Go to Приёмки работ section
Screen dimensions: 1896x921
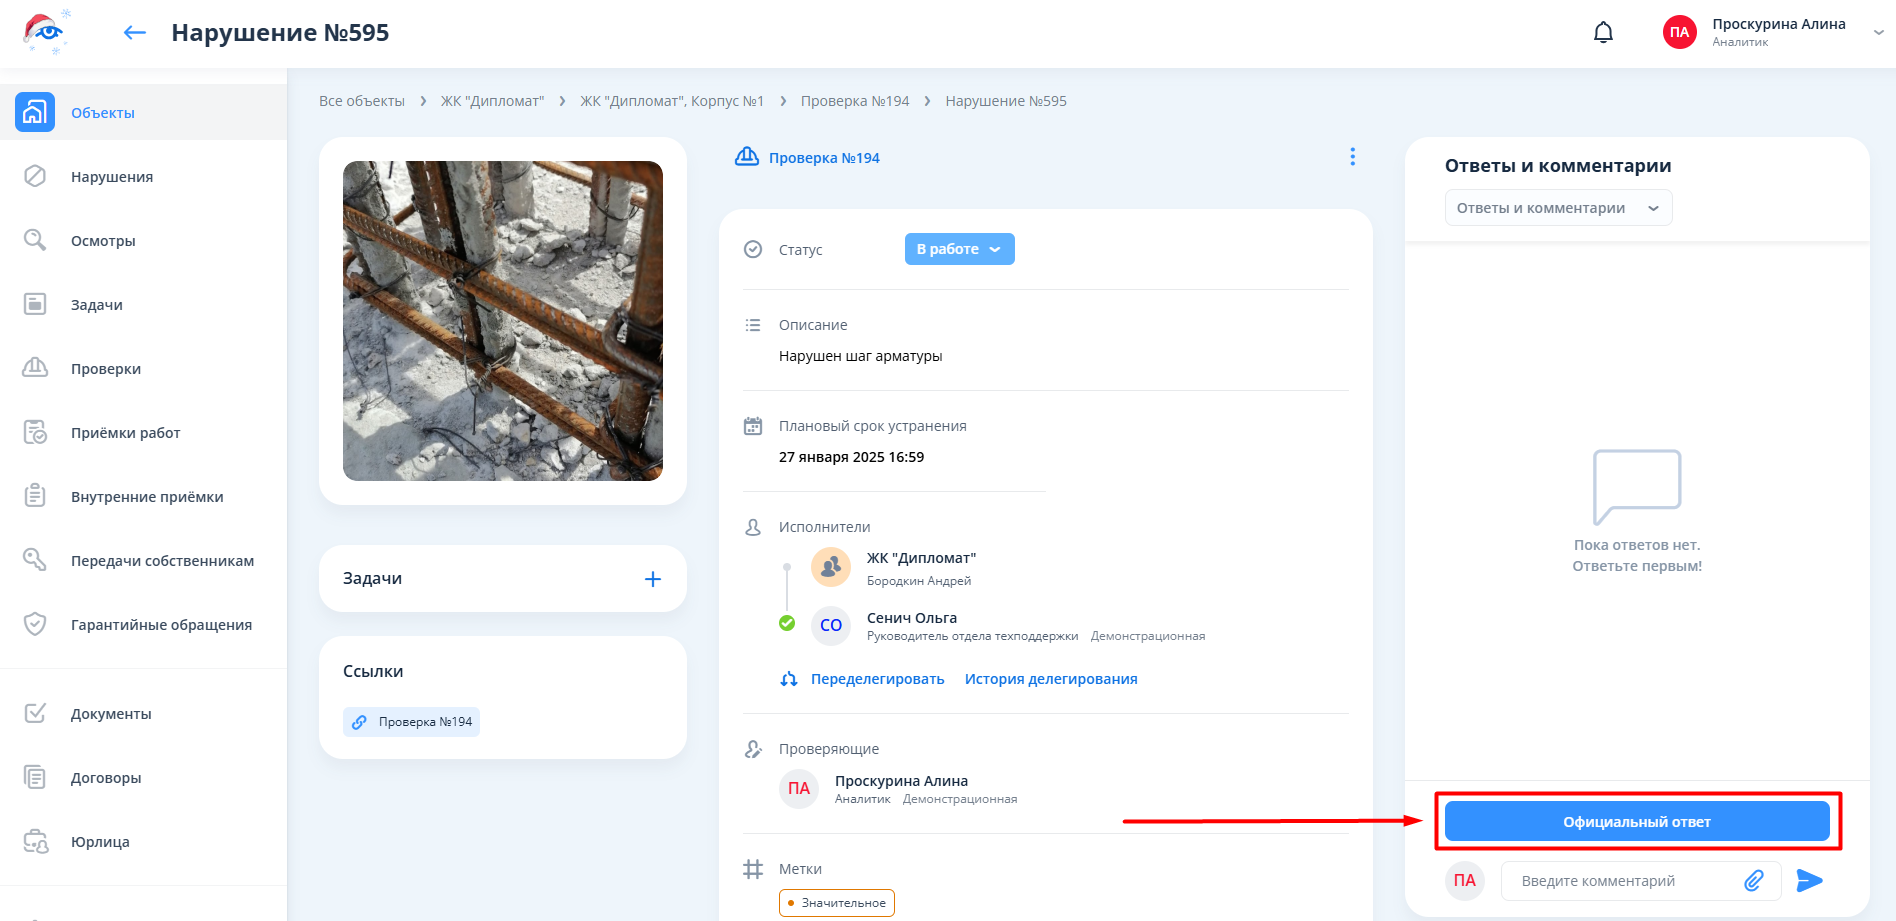[125, 433]
